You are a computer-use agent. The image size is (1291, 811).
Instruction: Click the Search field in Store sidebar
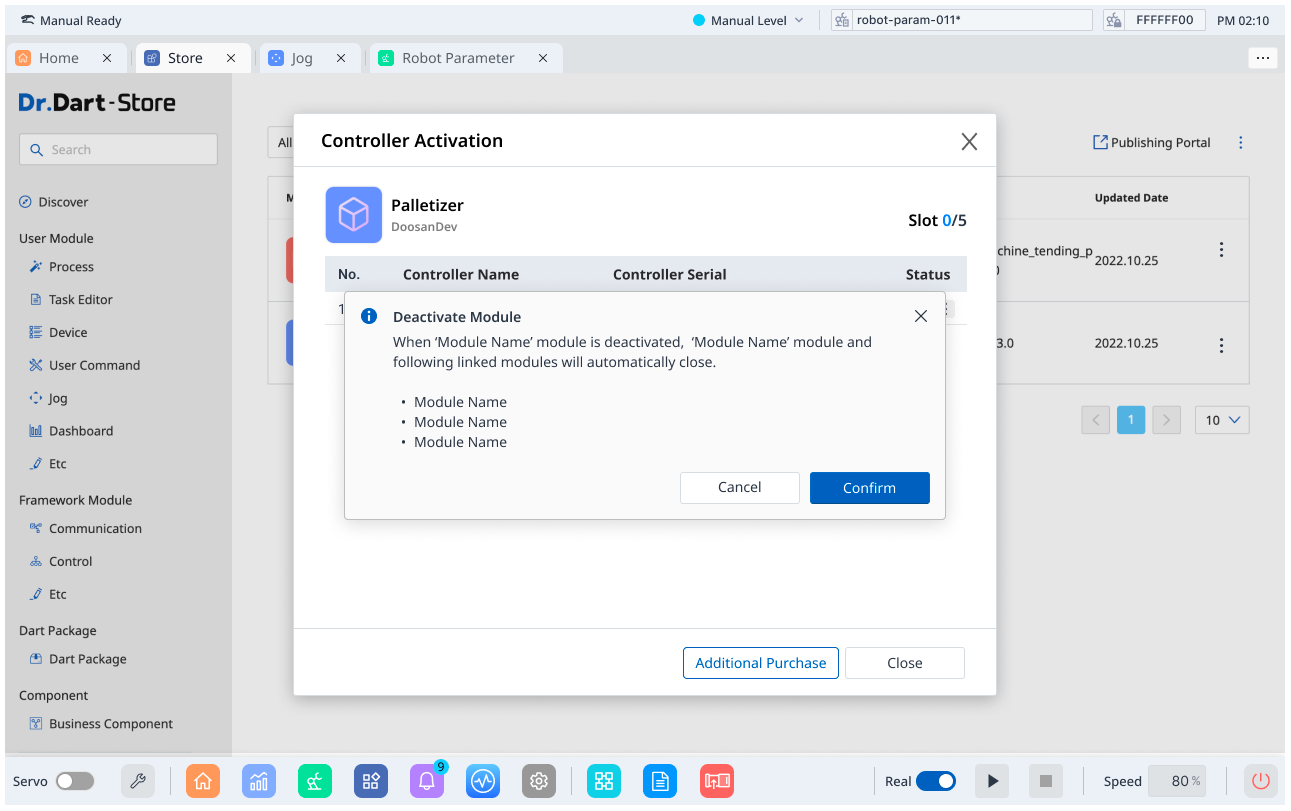118,150
